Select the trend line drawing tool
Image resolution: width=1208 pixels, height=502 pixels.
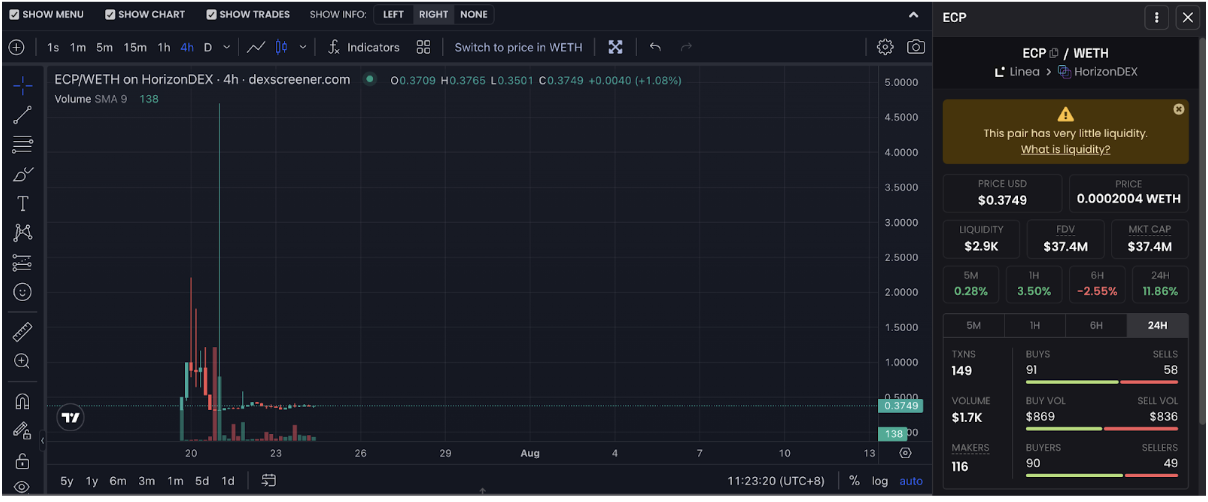[x=22, y=115]
